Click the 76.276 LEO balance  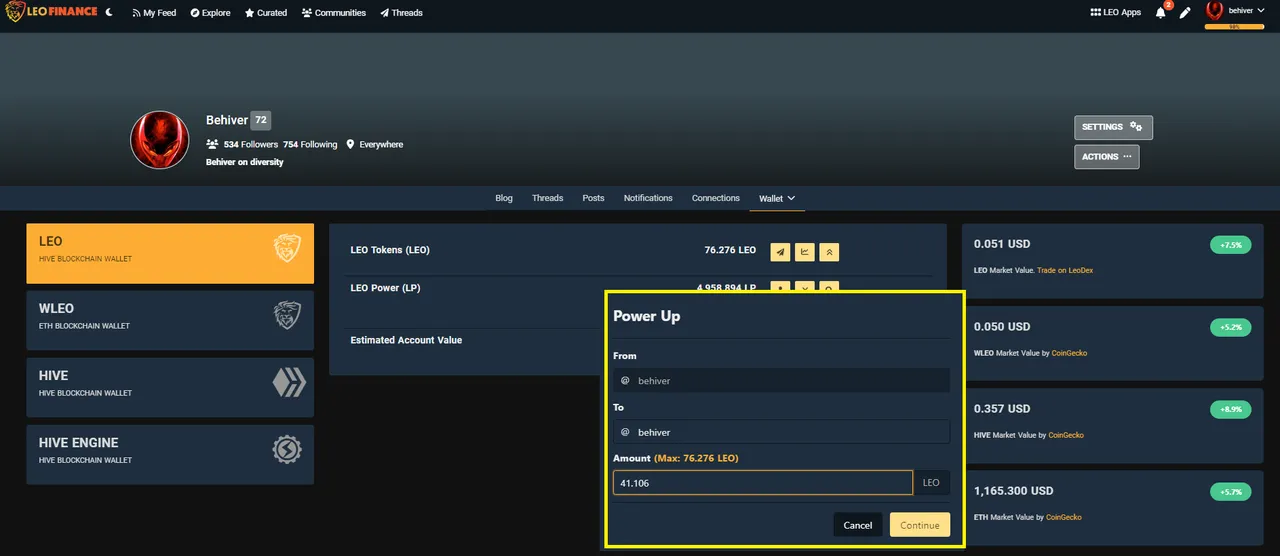click(x=730, y=250)
